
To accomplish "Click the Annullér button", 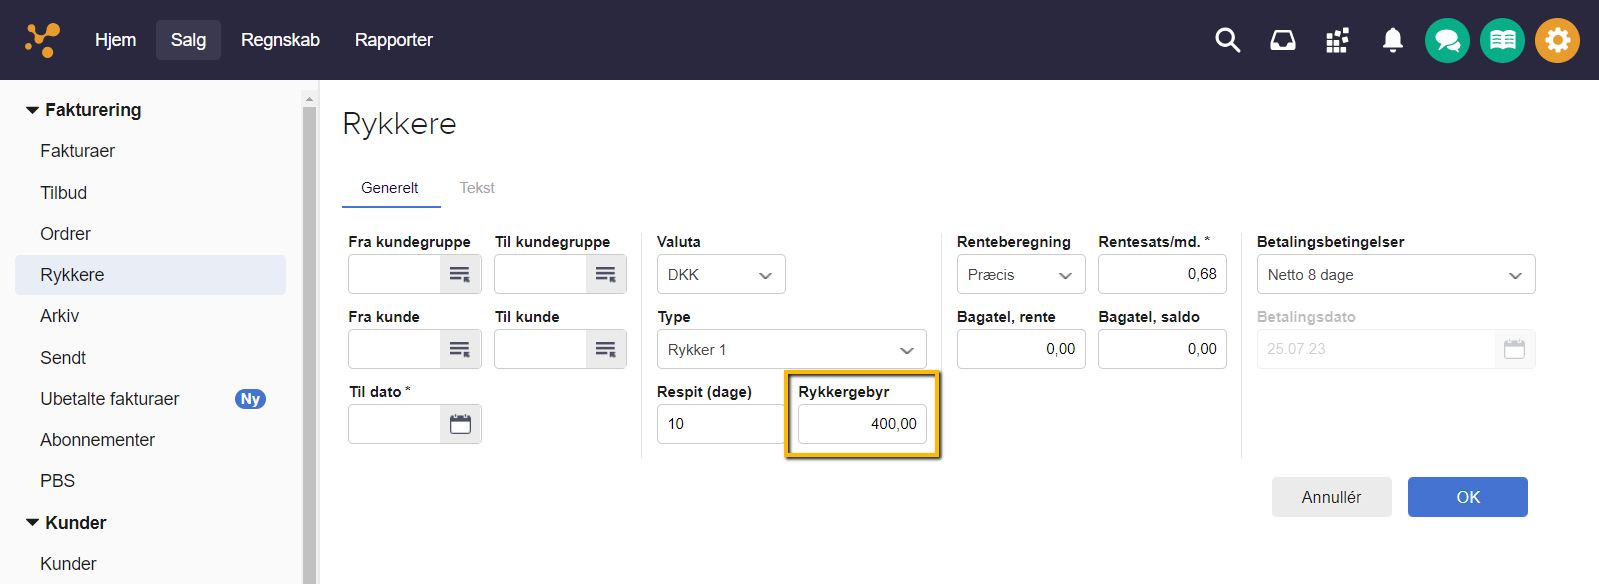I will 1331,497.
